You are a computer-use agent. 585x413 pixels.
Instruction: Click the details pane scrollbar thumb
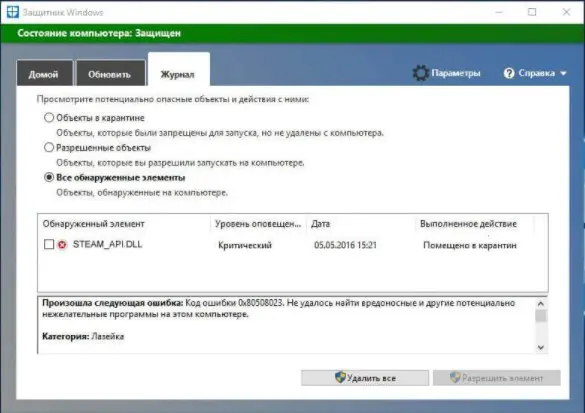pyautogui.click(x=541, y=316)
